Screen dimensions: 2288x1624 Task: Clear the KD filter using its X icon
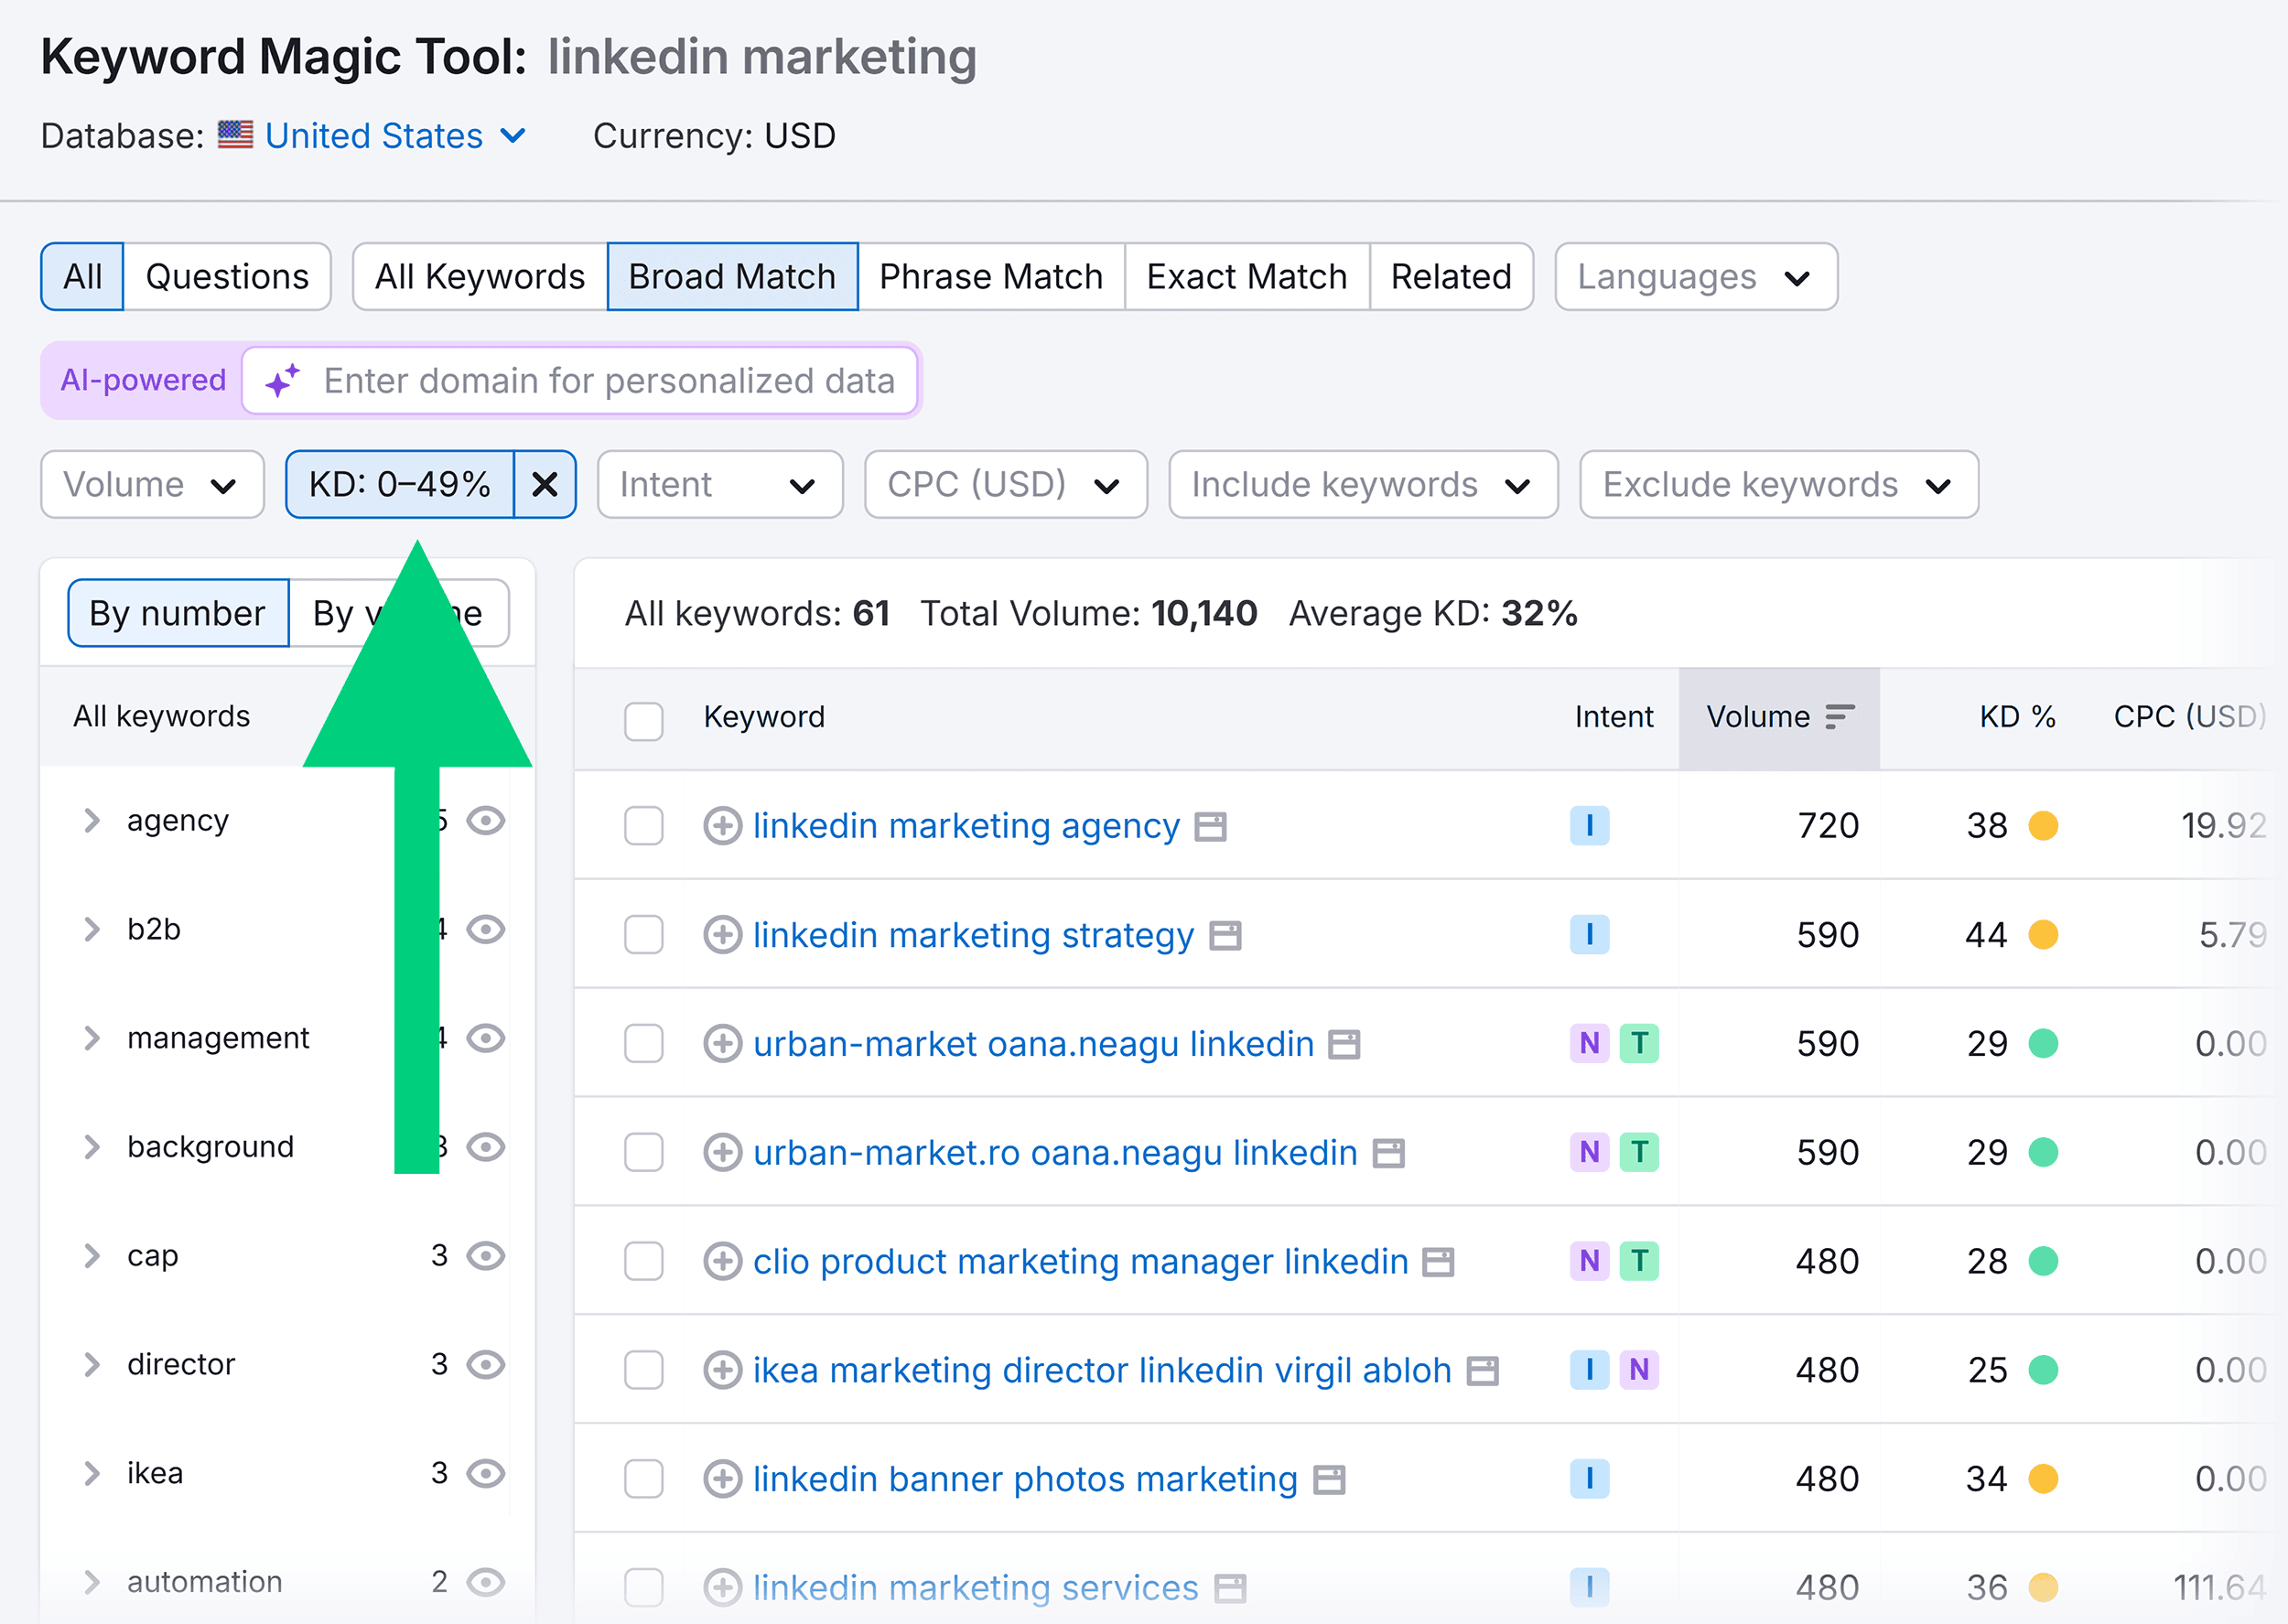pyautogui.click(x=545, y=485)
